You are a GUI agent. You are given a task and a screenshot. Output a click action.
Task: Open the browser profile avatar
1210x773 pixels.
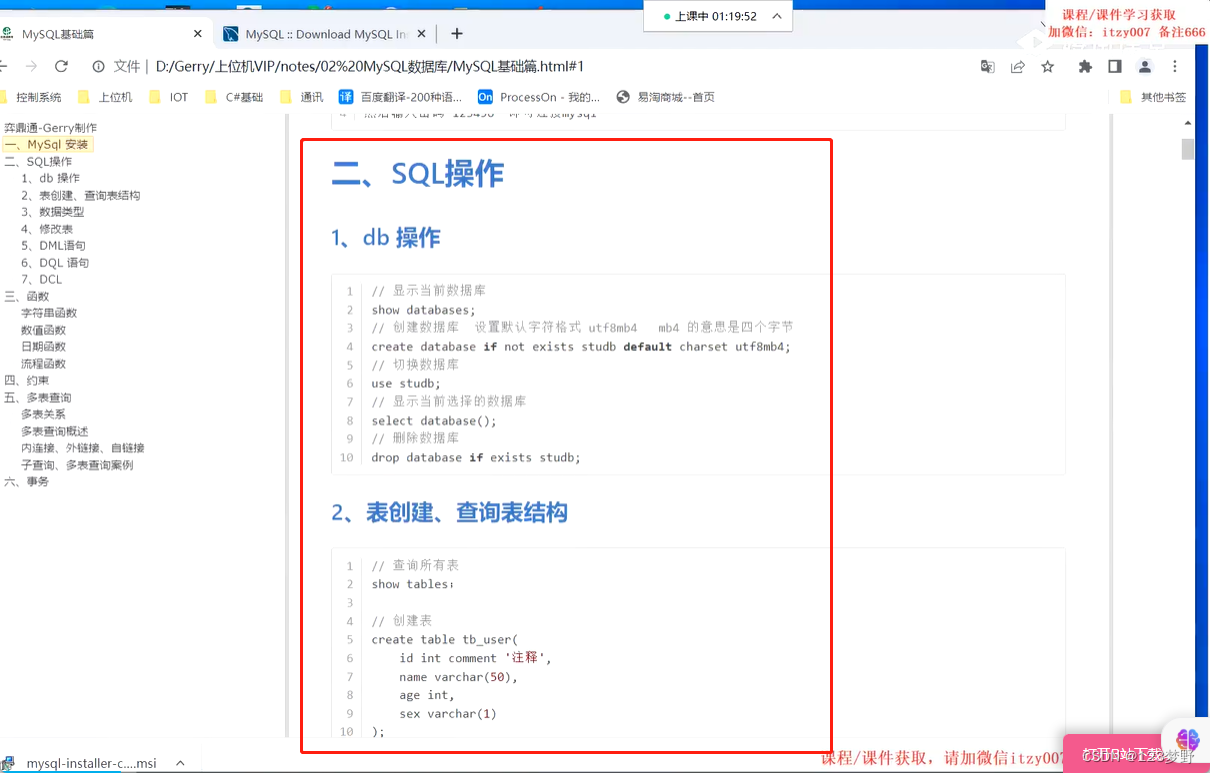1143,66
